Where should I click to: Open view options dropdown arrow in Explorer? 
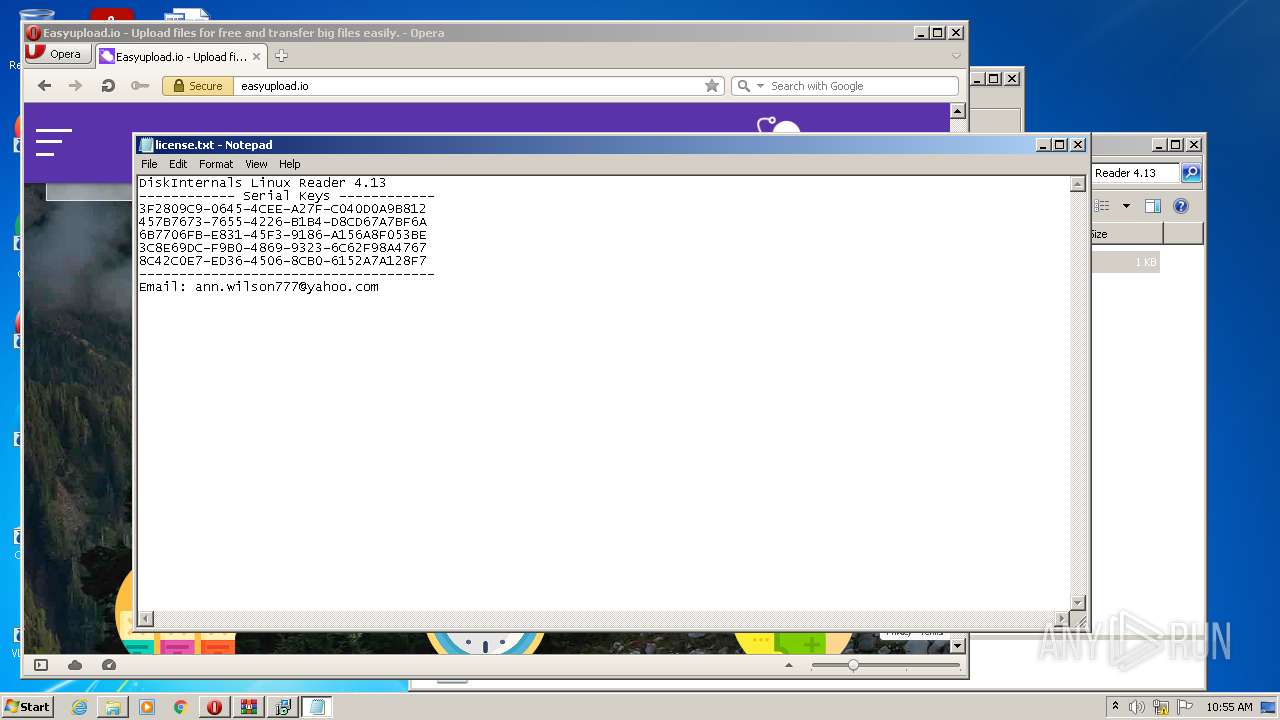[x=1126, y=206]
